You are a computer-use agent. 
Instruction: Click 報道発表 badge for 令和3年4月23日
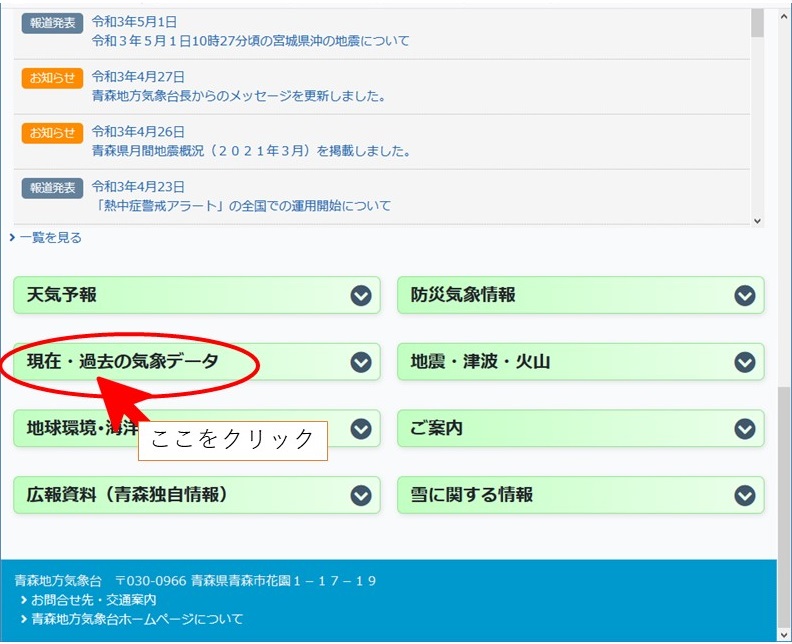click(52, 188)
